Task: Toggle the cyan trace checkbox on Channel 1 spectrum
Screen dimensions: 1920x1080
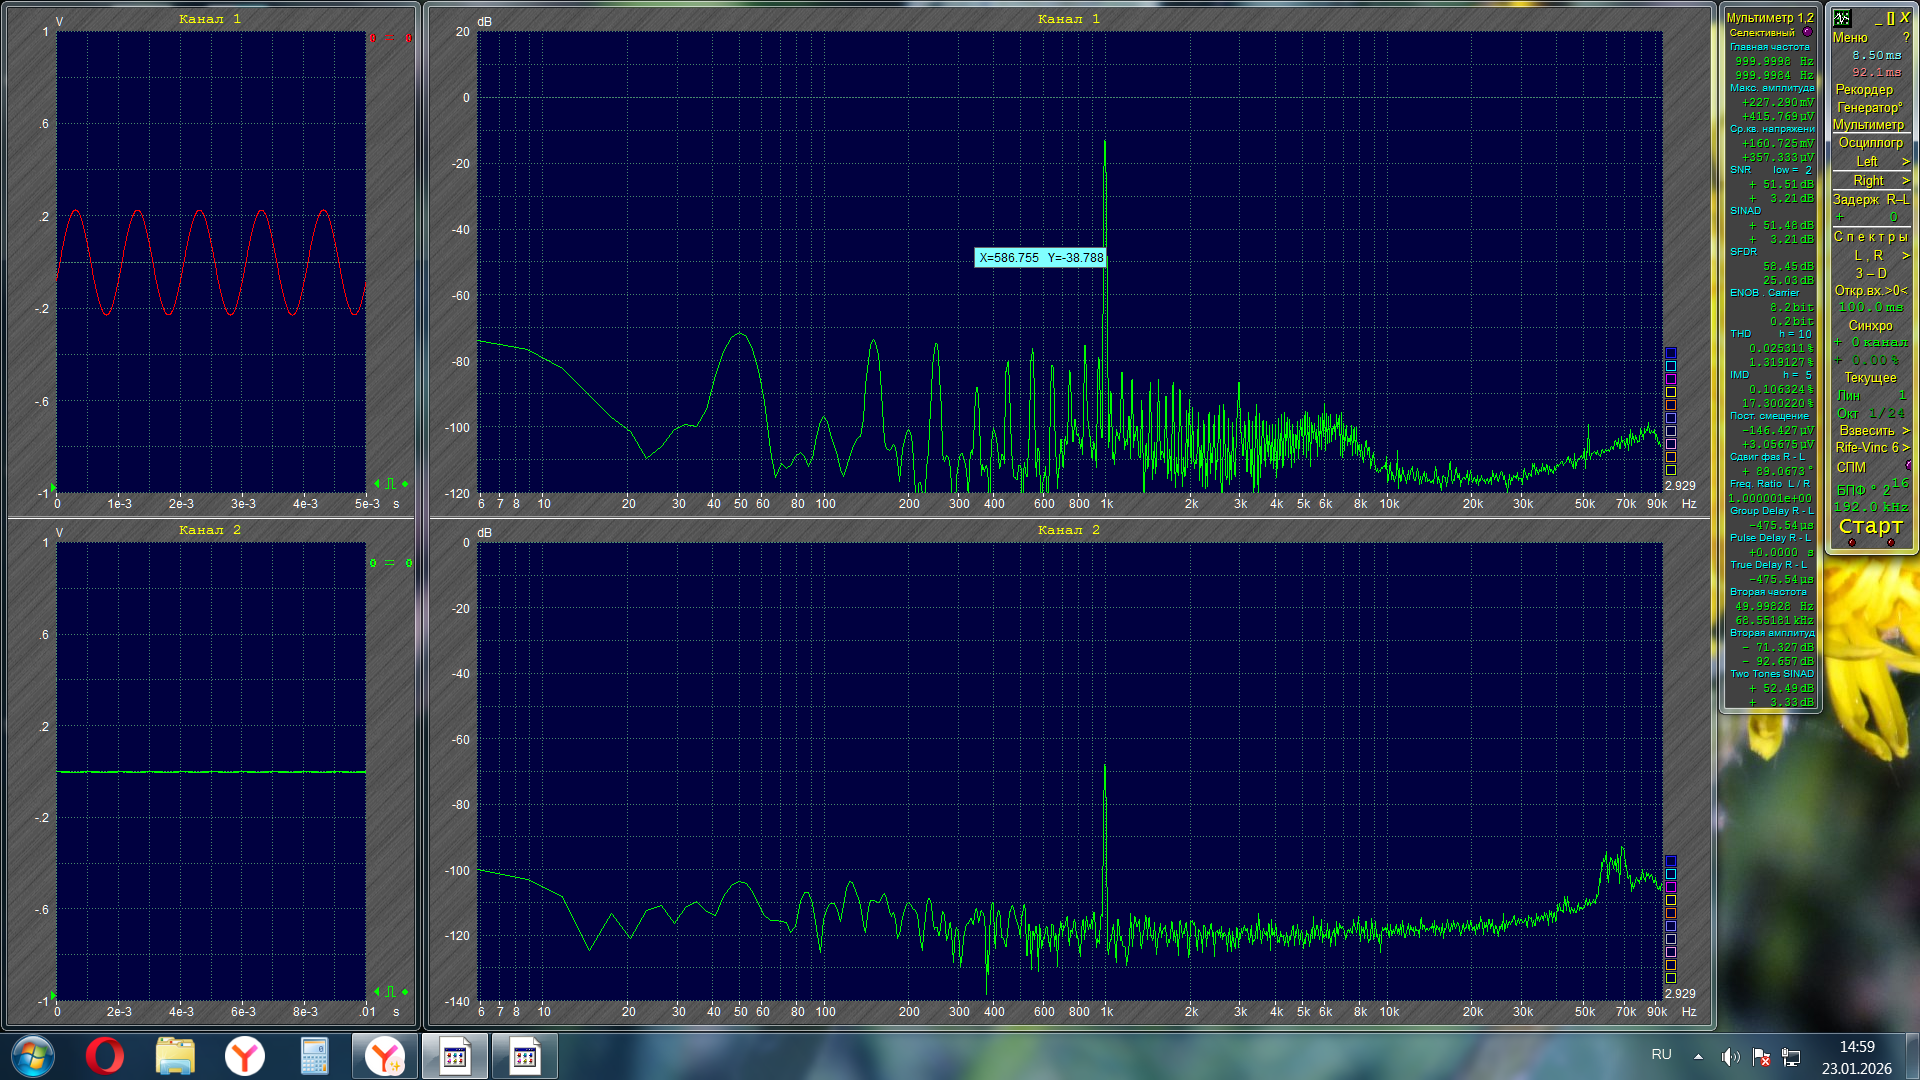Action: click(1670, 366)
